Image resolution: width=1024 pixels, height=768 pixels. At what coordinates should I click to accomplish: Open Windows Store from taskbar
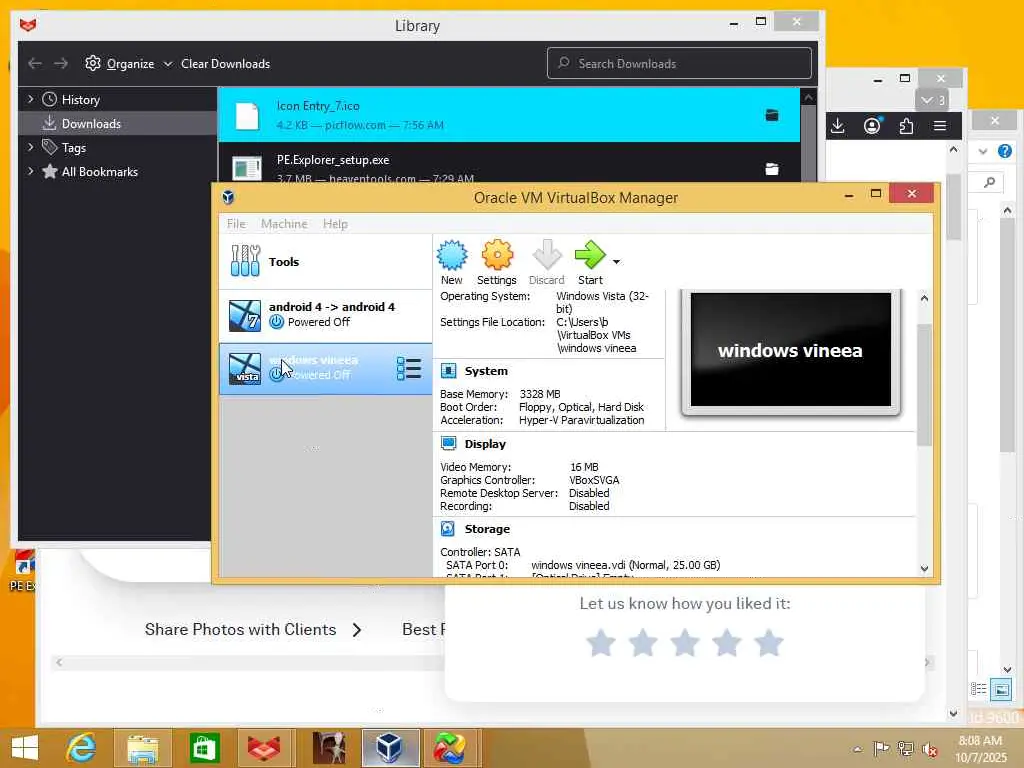[x=204, y=748]
